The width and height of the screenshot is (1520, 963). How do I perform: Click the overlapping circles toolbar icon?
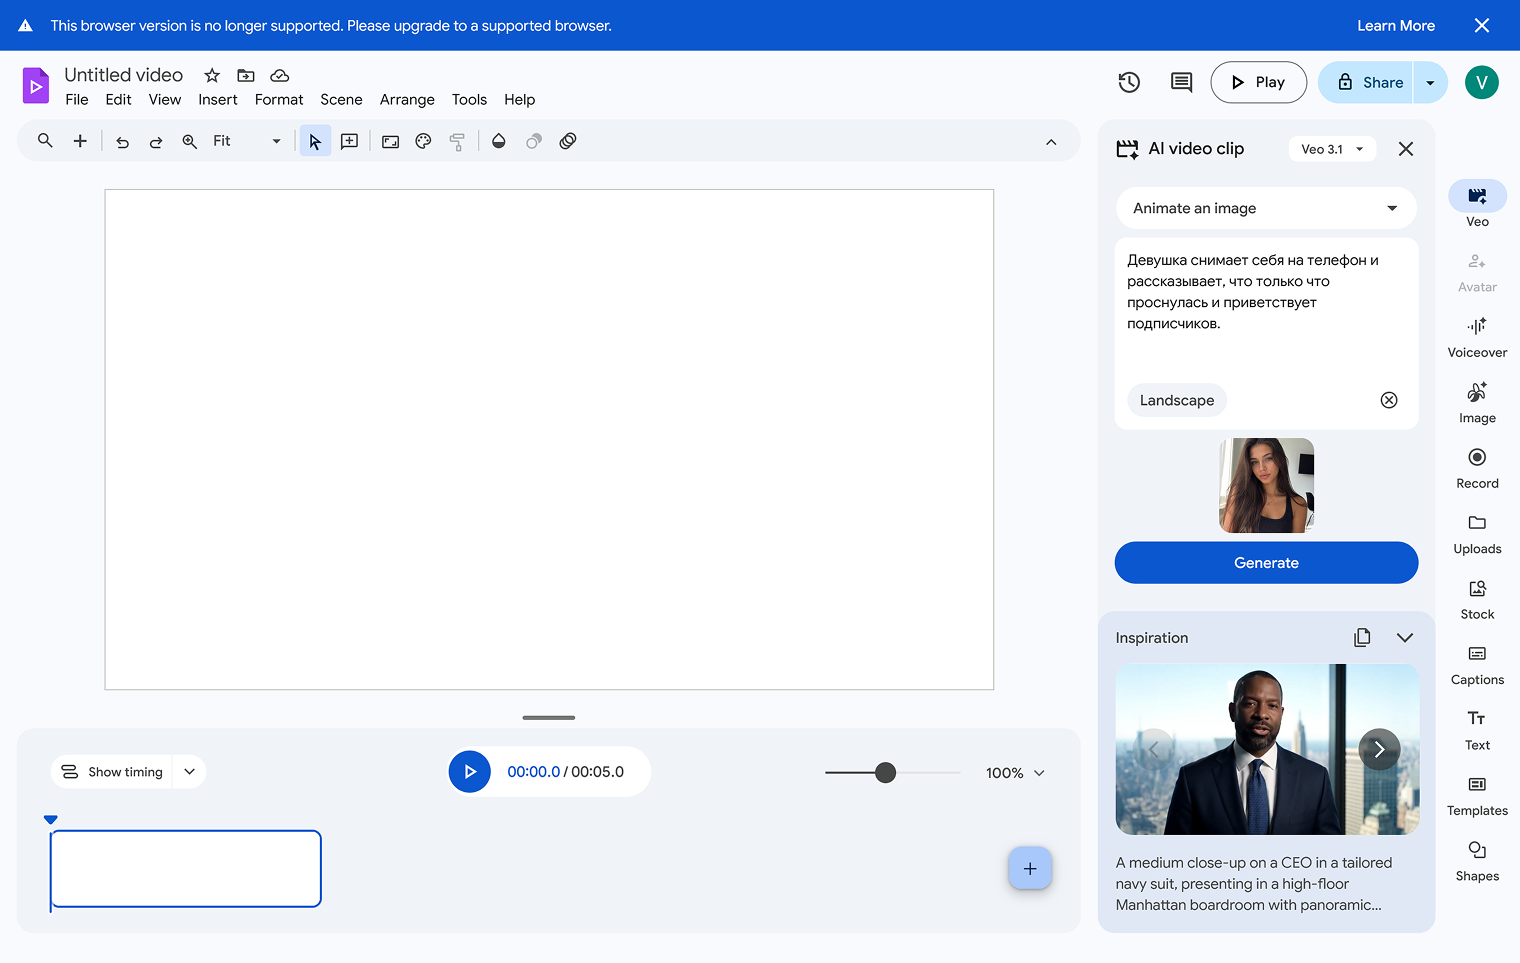point(534,141)
